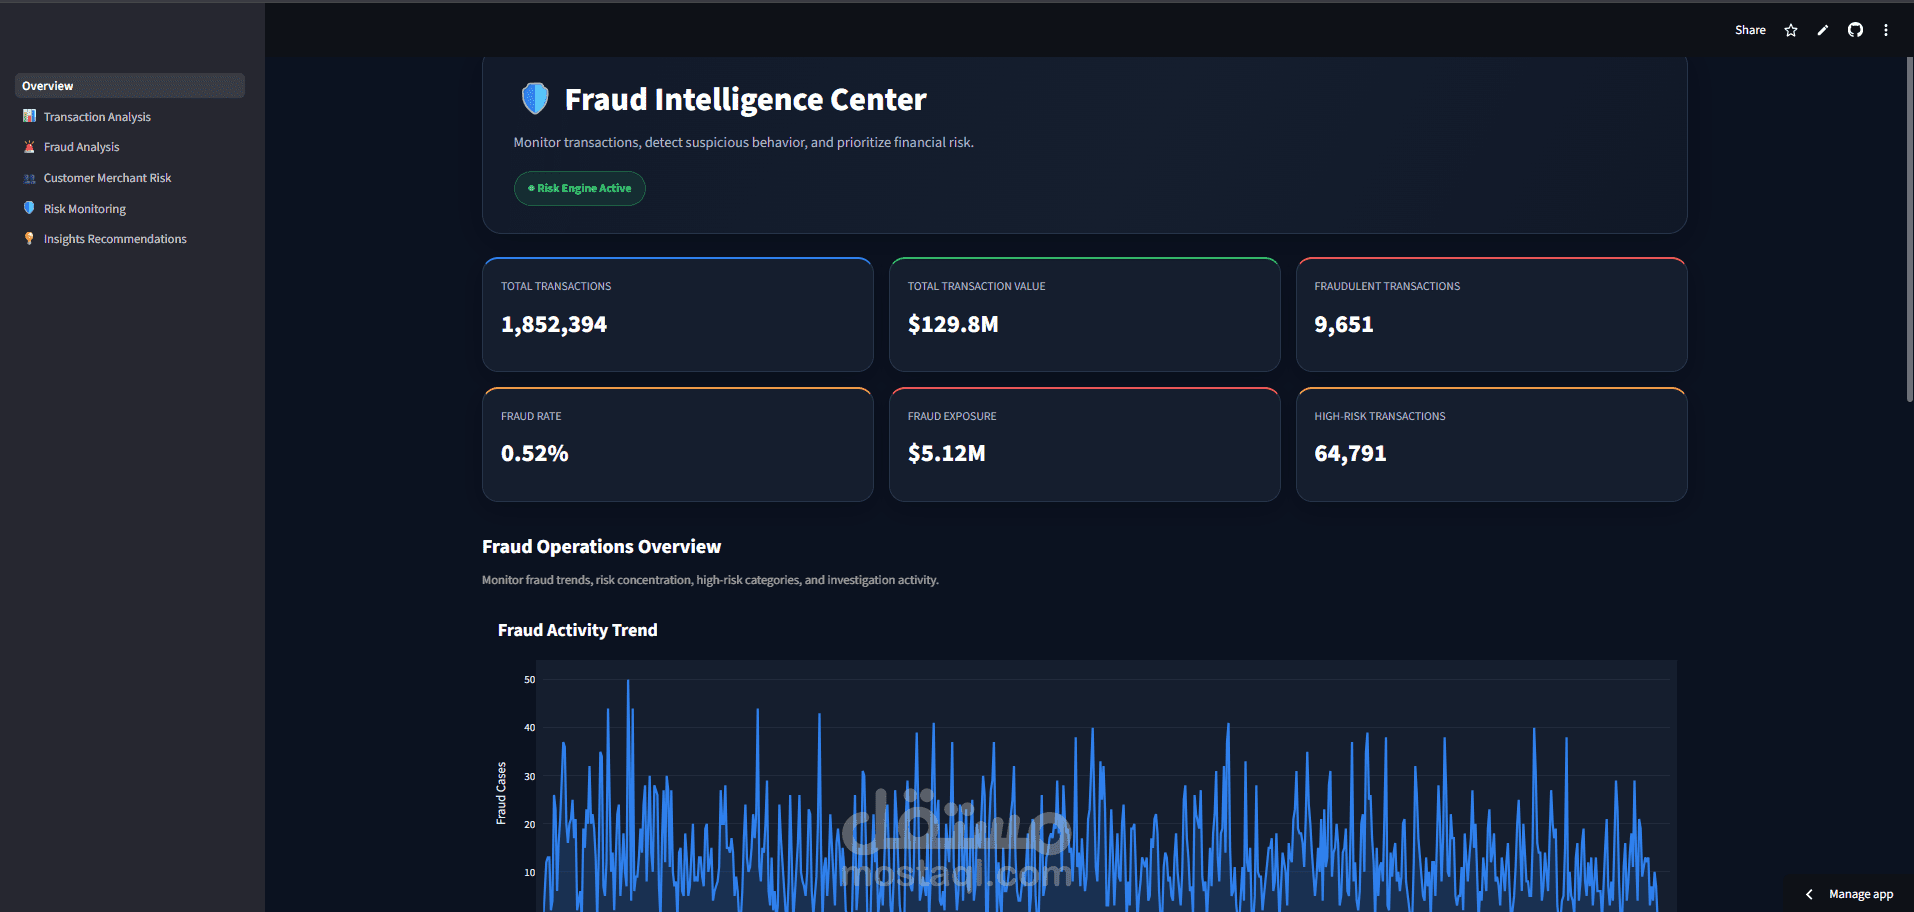Expand the Manage app chevron
The image size is (1914, 912).
1809,894
